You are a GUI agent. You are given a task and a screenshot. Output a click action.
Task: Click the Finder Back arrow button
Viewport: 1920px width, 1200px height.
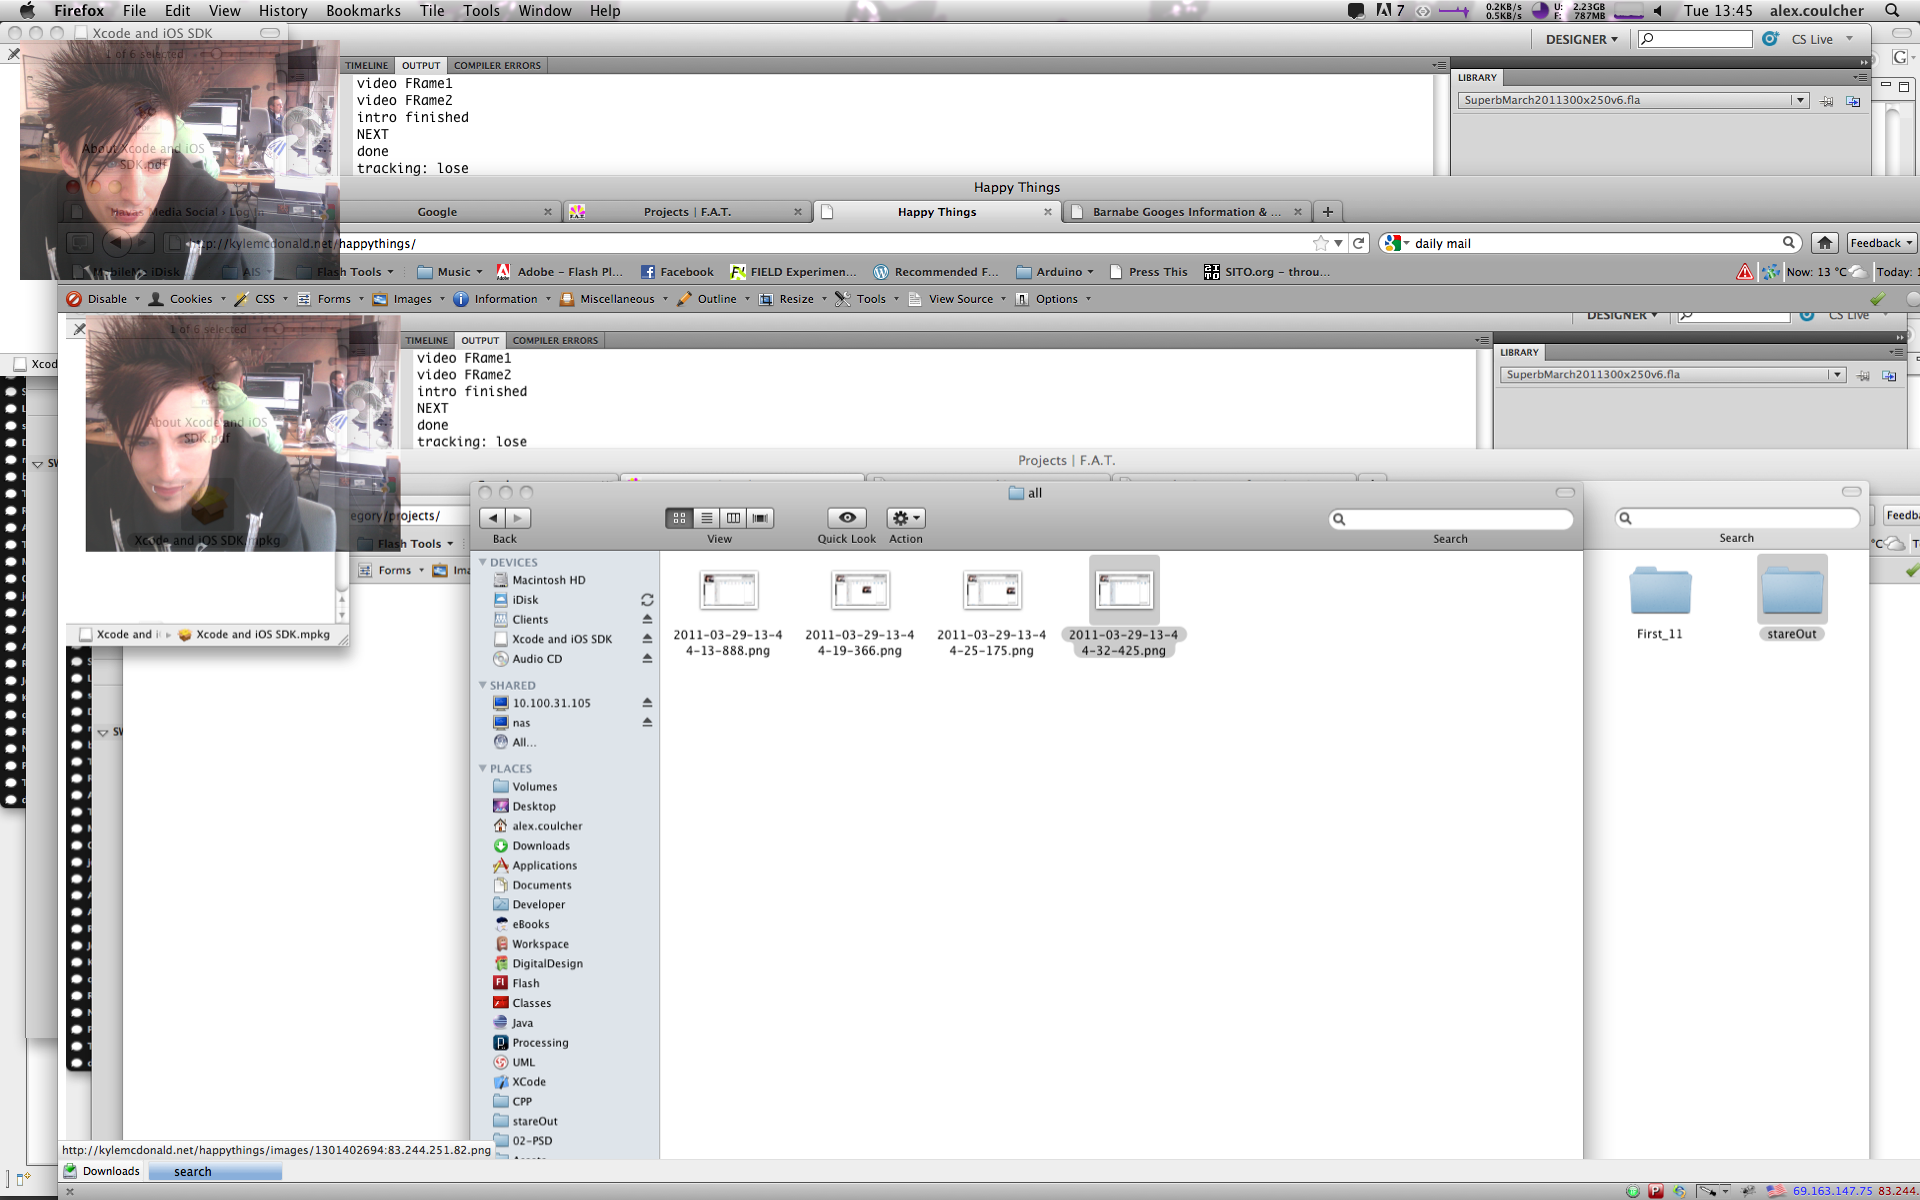click(x=493, y=518)
